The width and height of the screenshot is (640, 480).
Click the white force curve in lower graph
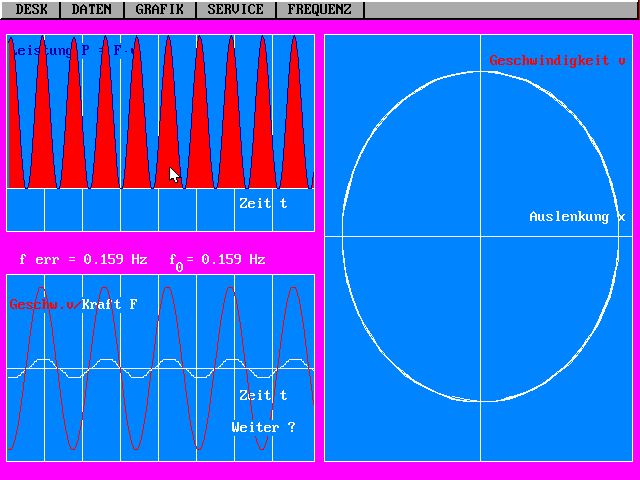click(168, 359)
